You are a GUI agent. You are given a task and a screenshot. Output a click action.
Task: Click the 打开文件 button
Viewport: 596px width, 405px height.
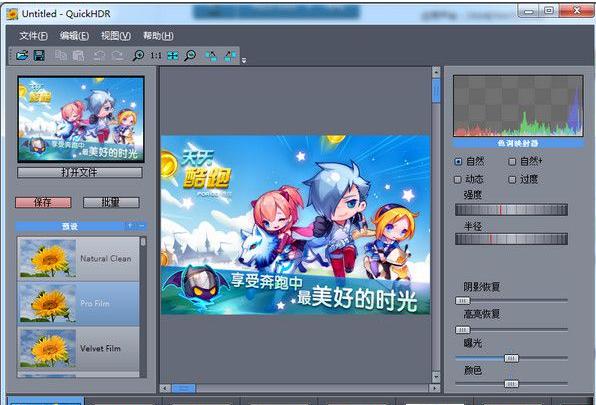click(80, 172)
